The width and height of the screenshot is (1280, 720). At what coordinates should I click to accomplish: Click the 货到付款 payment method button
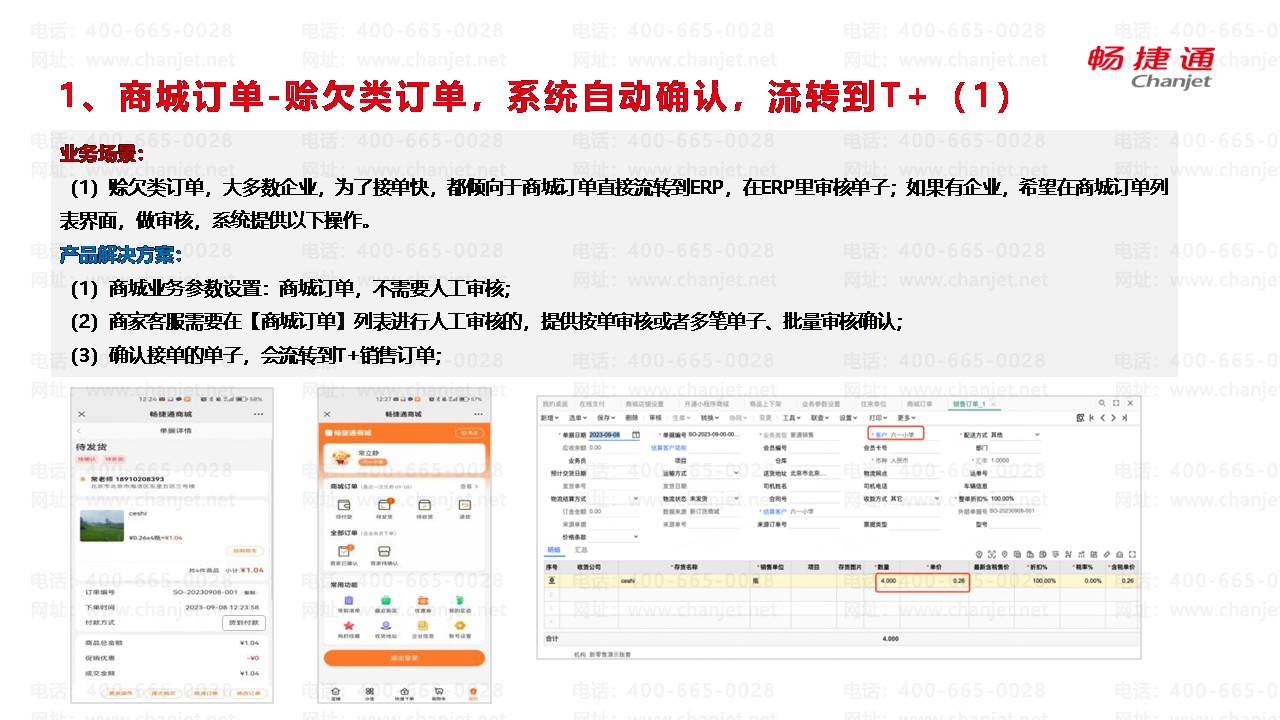click(x=244, y=622)
